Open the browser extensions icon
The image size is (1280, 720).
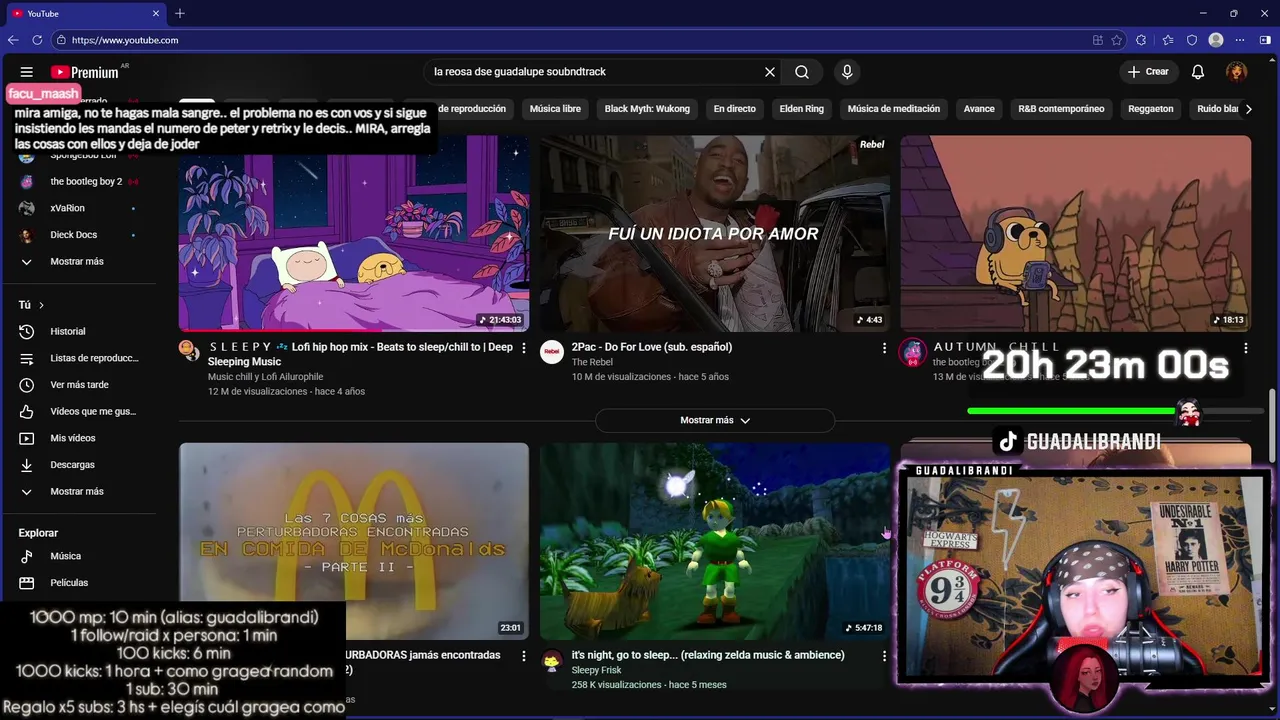point(1142,40)
